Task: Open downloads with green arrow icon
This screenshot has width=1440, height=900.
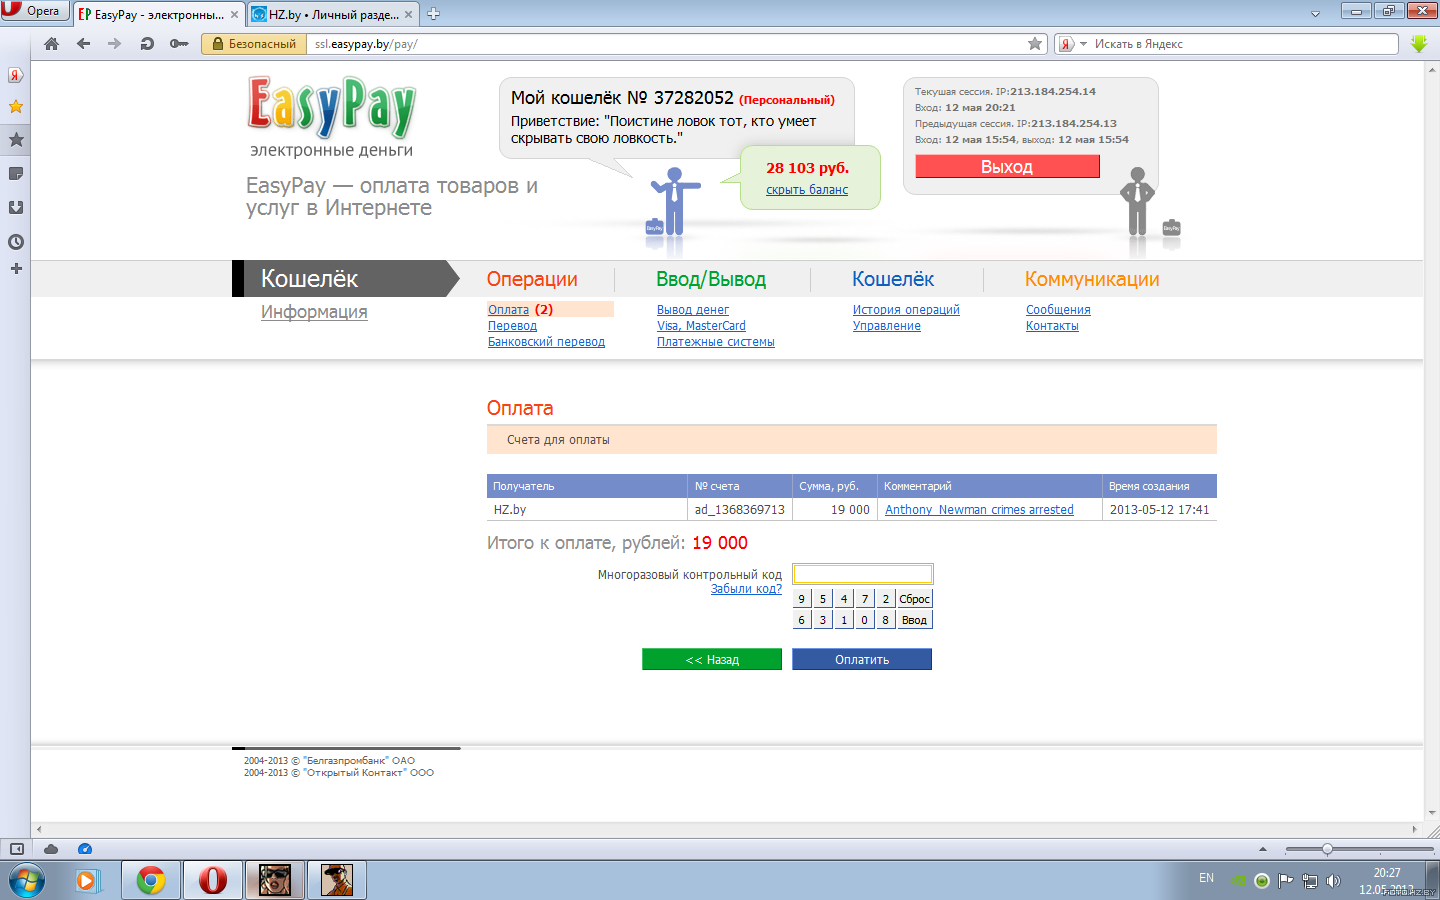Action: coord(1418,44)
